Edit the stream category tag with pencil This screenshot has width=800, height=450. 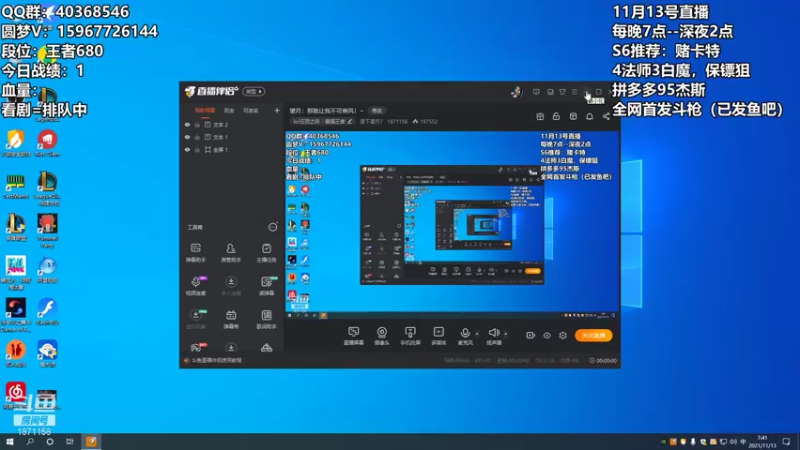[322, 121]
